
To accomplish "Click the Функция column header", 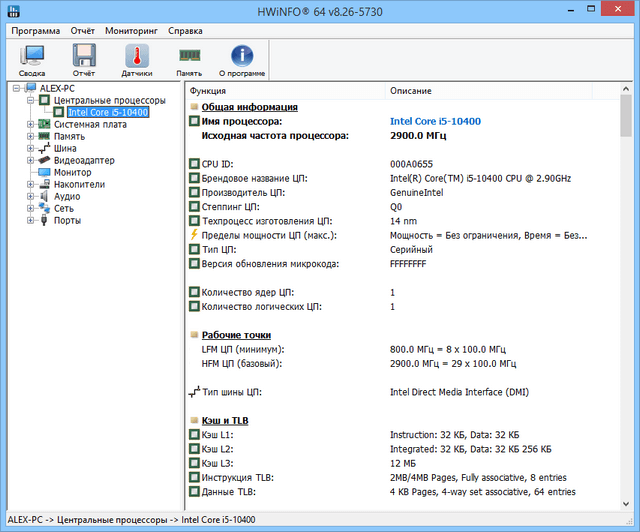I will [x=283, y=90].
